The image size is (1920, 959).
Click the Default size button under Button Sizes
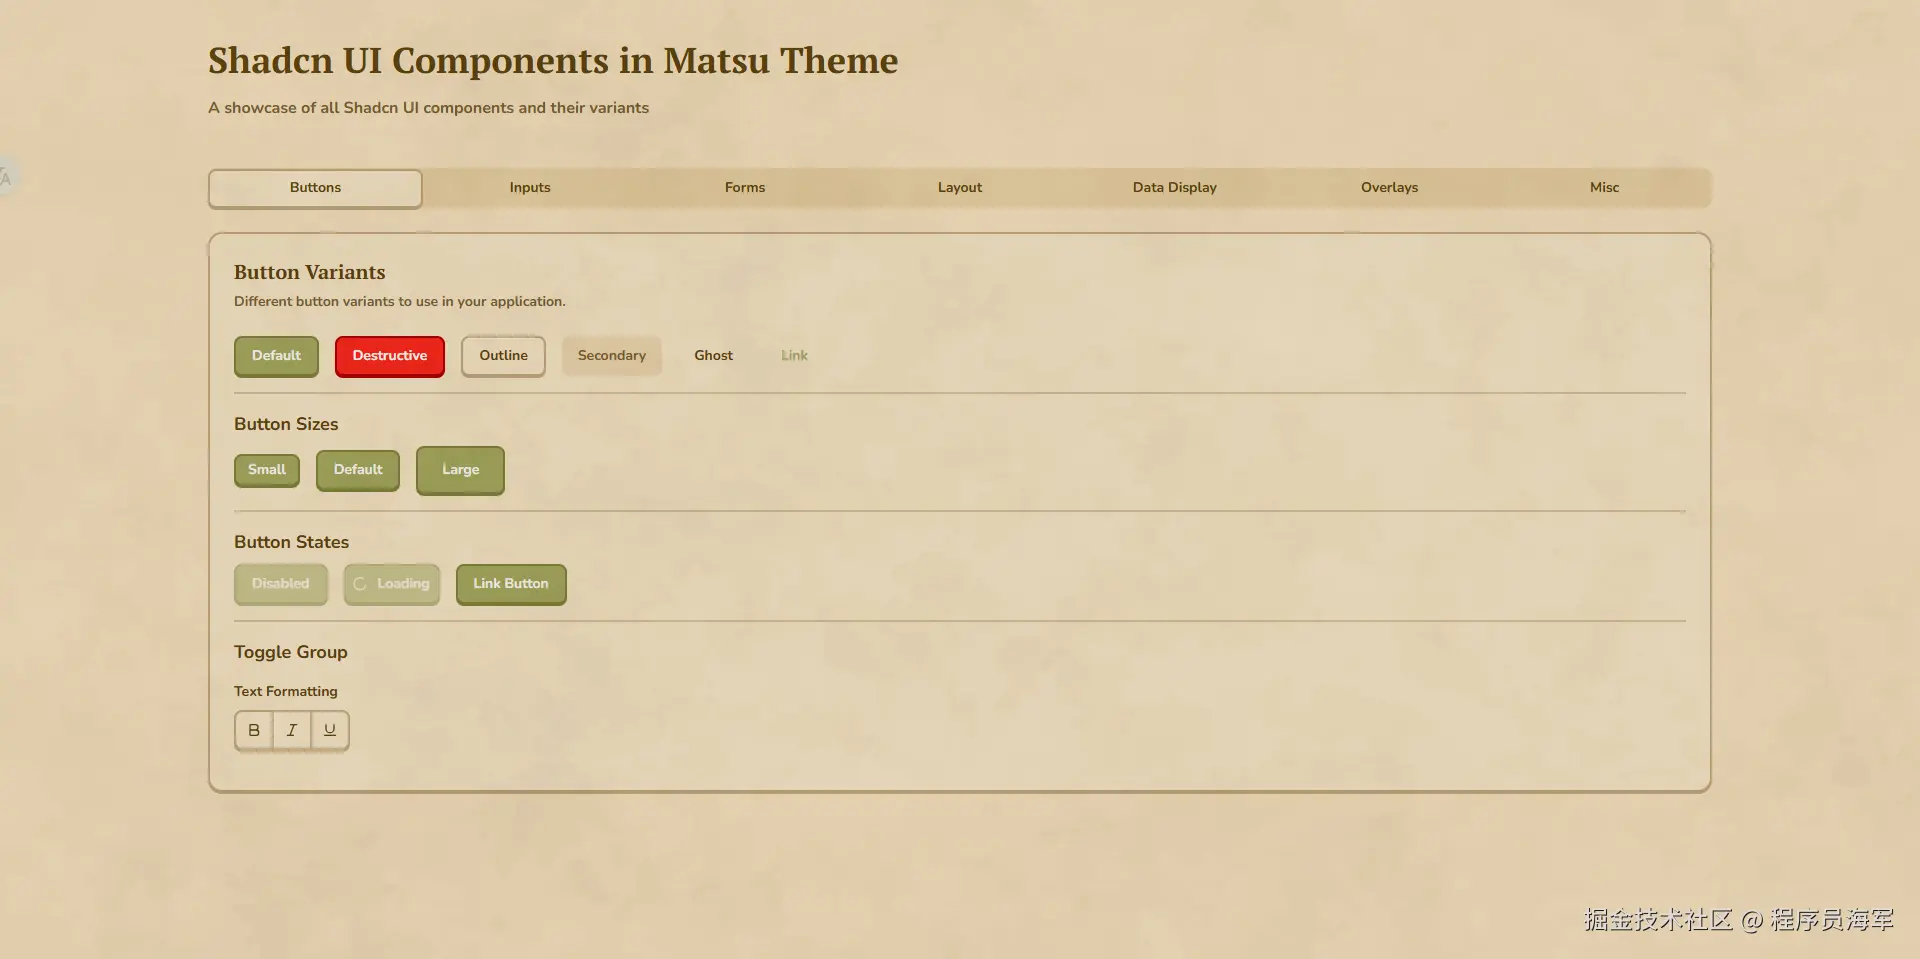(x=358, y=470)
